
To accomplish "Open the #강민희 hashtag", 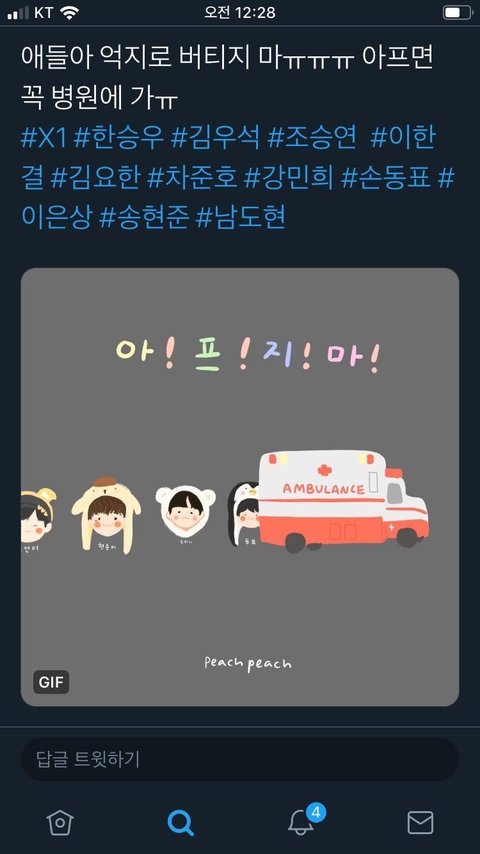I will pos(289,178).
